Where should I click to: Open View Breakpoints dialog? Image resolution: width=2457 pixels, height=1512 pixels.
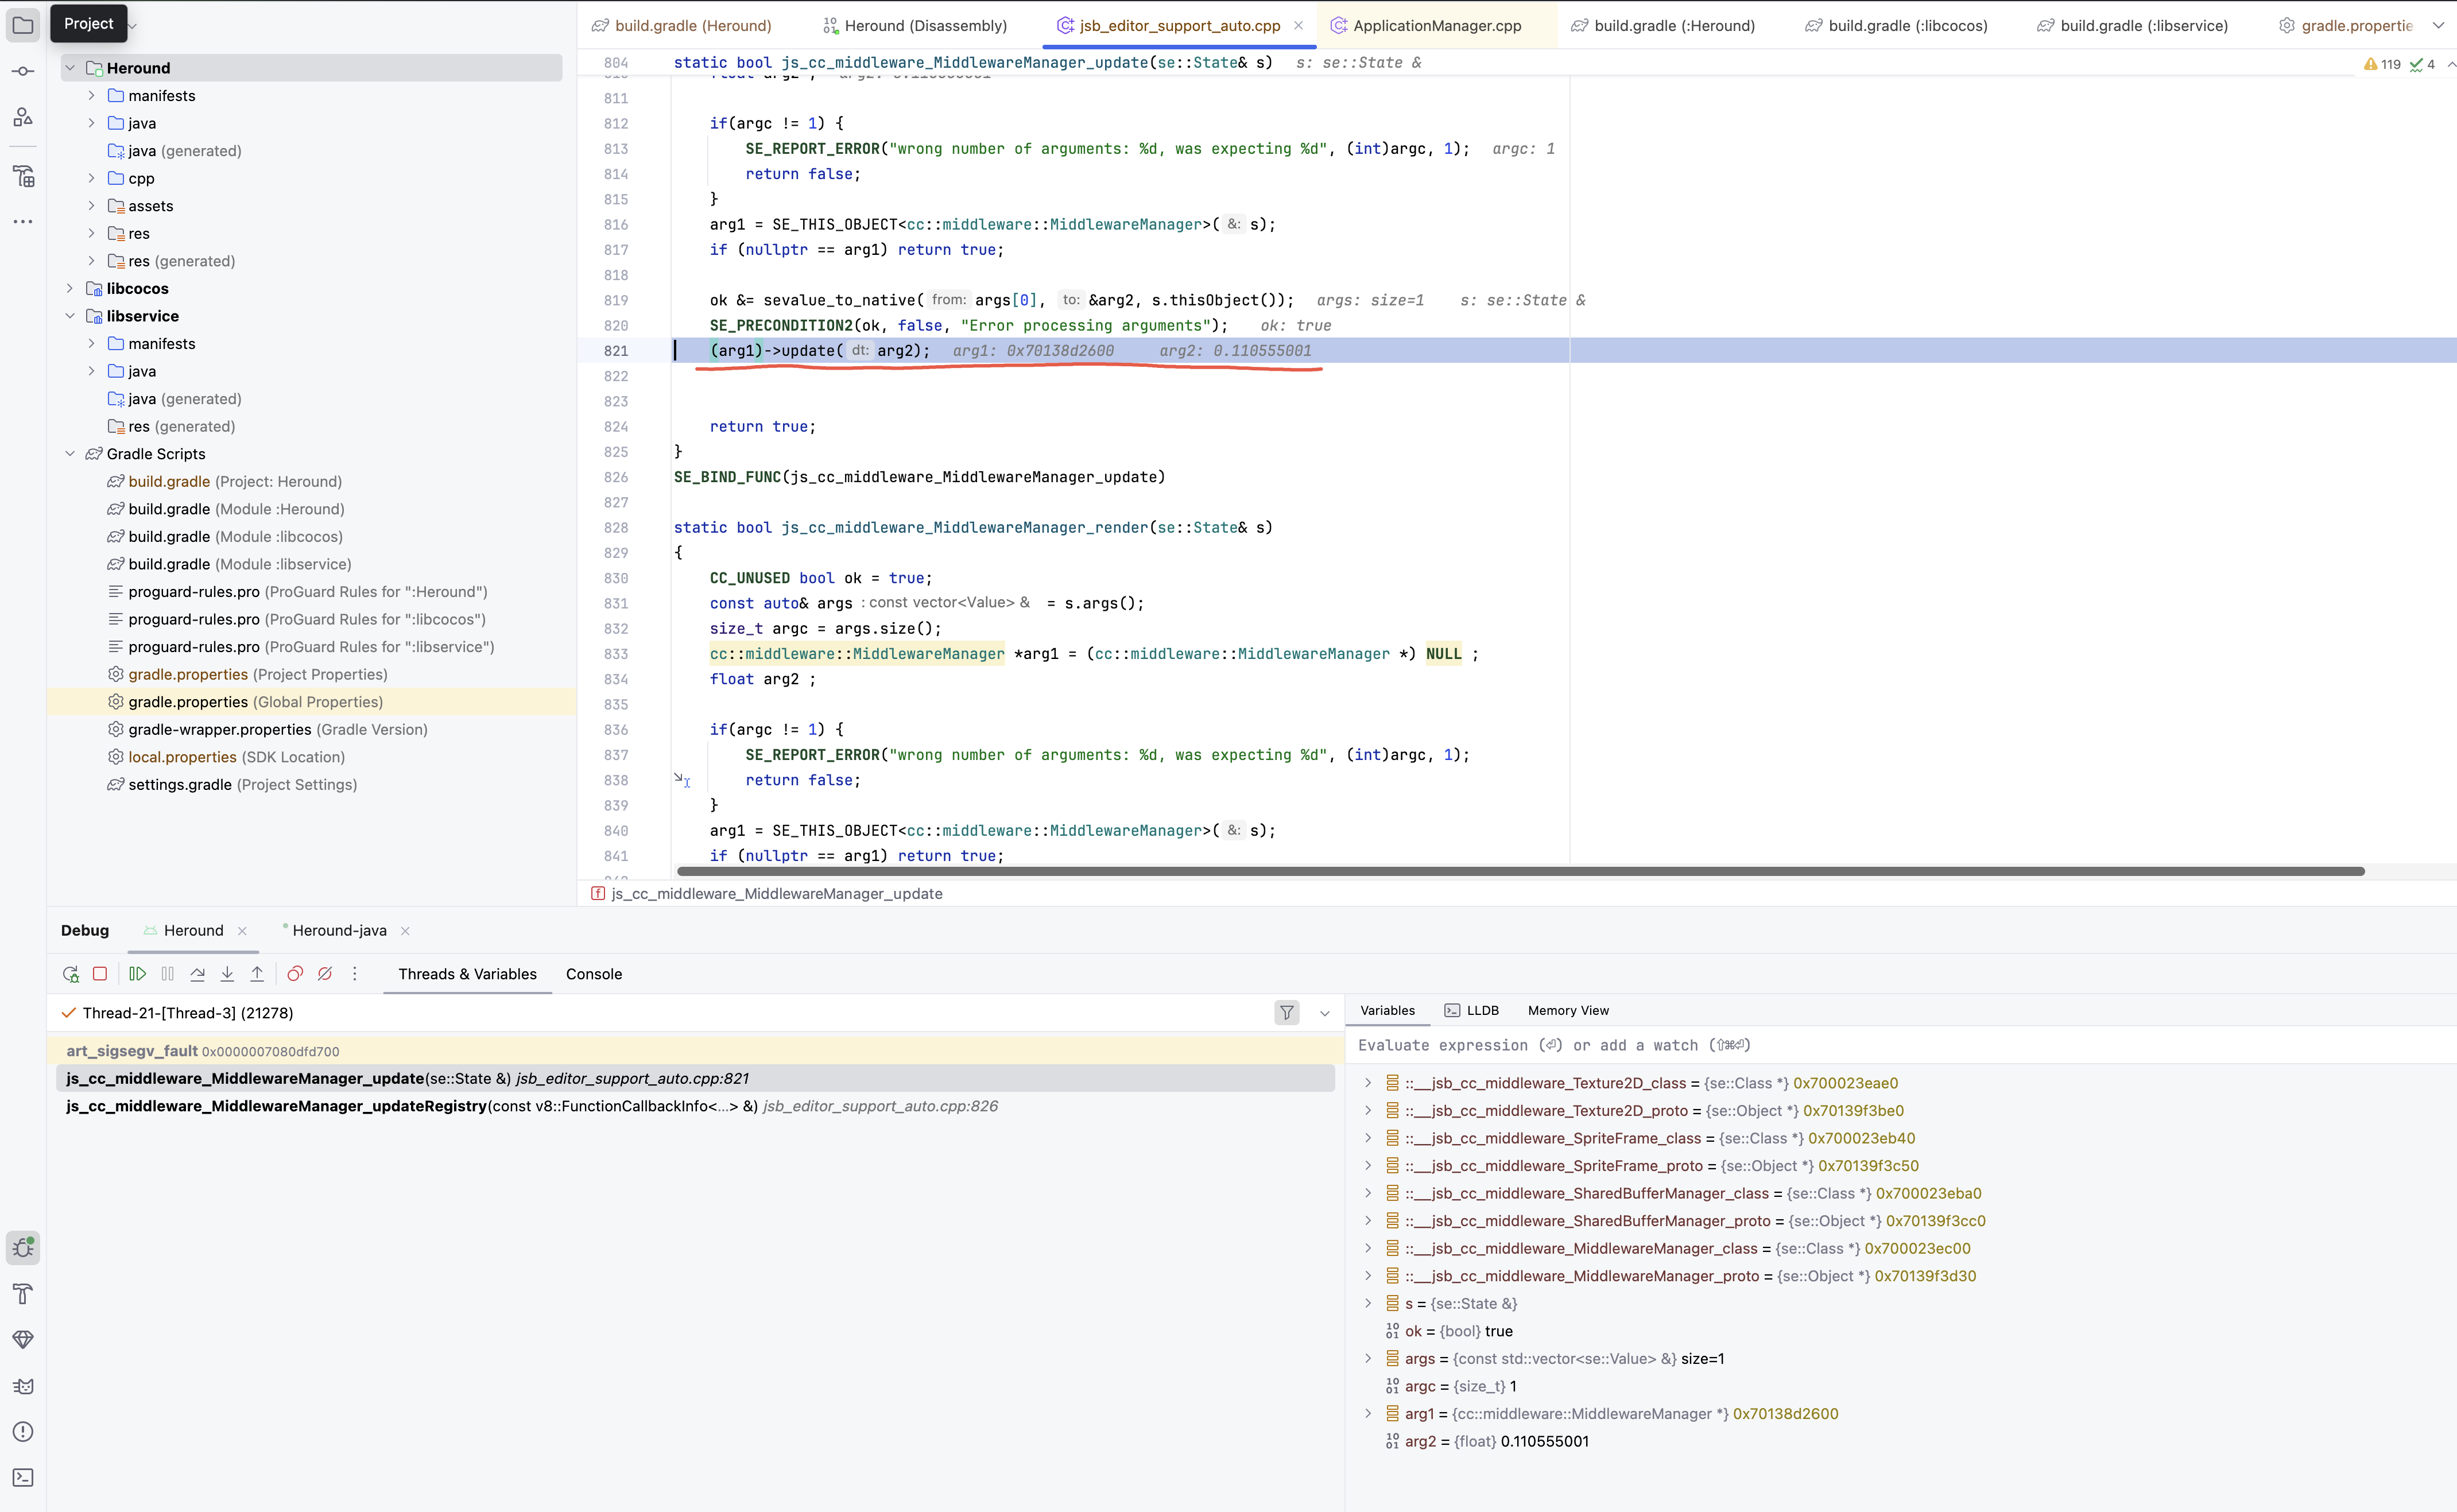(295, 974)
